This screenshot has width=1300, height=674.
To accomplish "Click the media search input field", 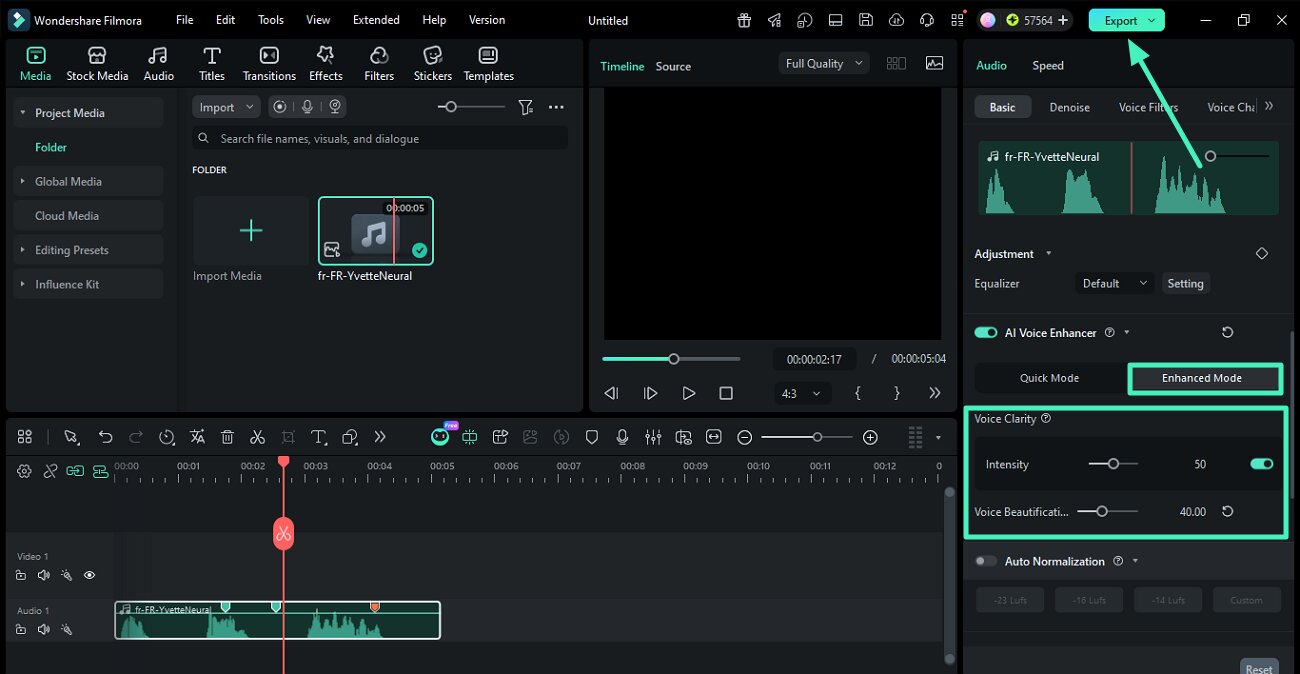I will coord(380,138).
